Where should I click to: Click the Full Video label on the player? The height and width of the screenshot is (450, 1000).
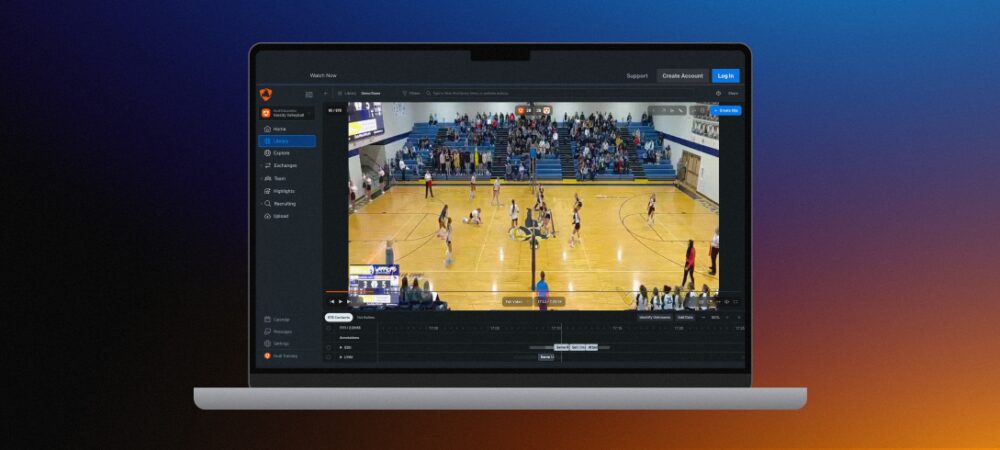point(514,301)
